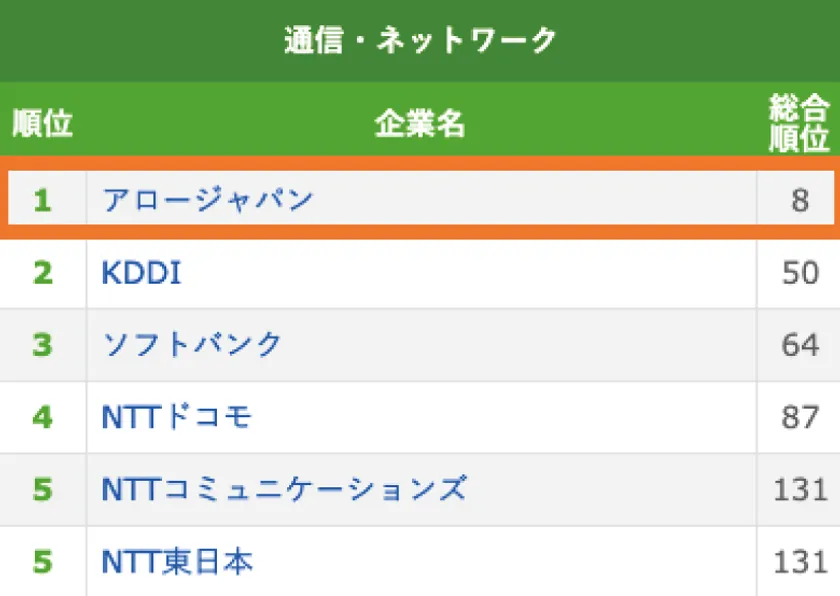Click rank number 2 beside KDDI
The image size is (840, 596).
coord(42,272)
